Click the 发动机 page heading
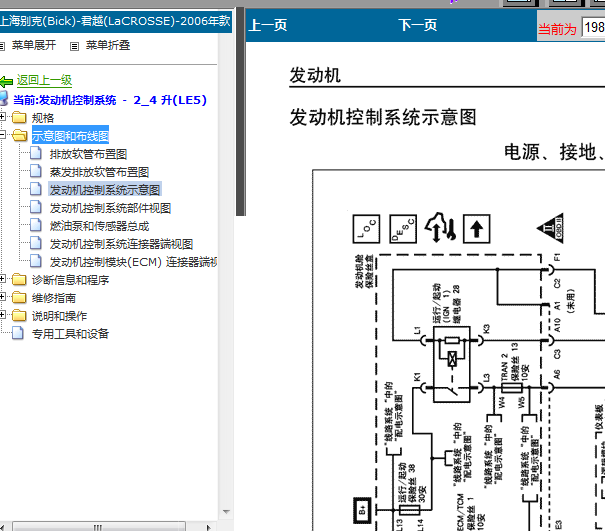Image resolution: width=605 pixels, height=531 pixels. tap(315, 75)
